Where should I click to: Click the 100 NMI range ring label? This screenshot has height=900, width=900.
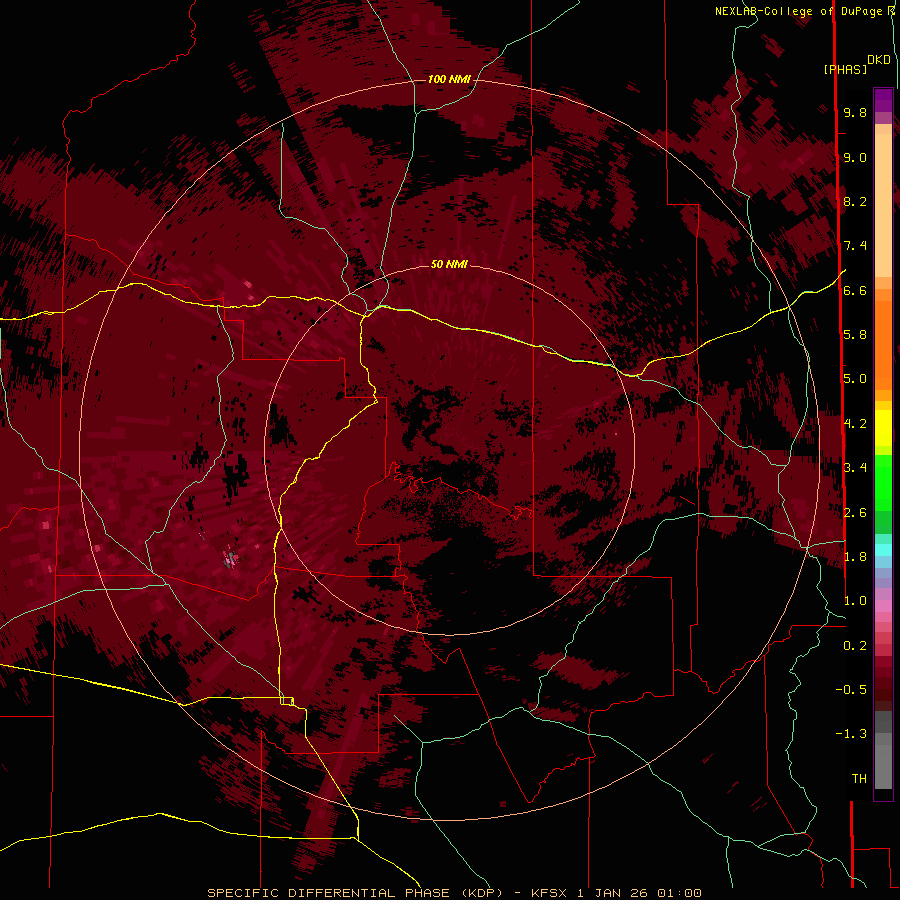click(x=449, y=79)
